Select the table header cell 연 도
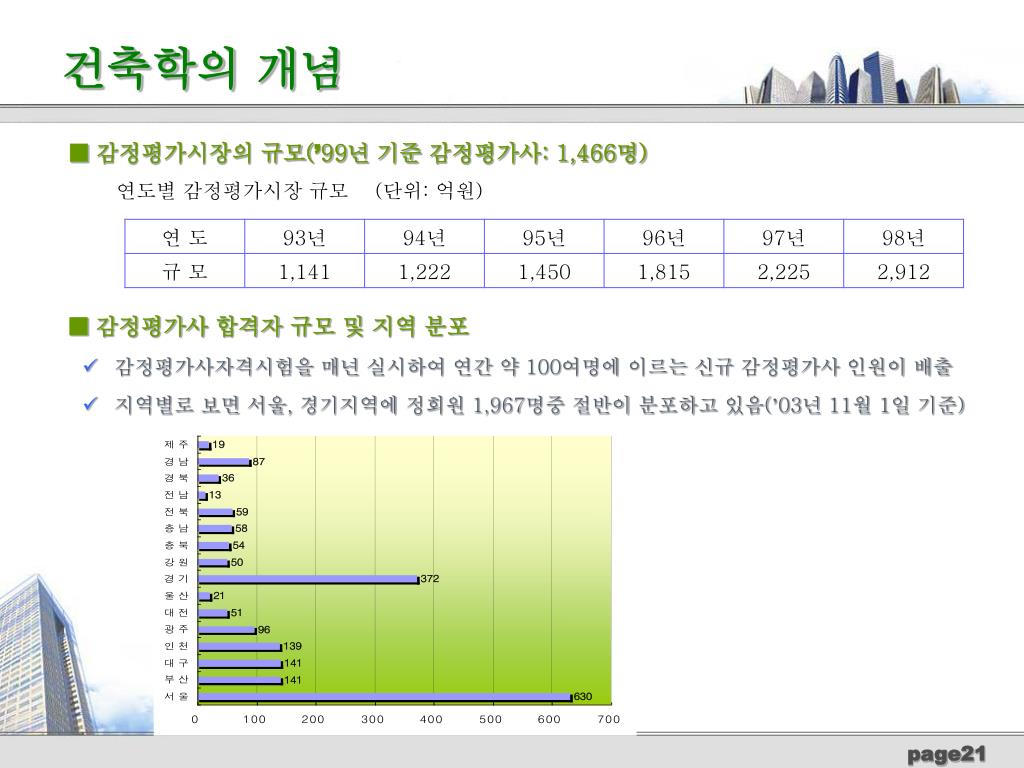The image size is (1024, 768). 185,237
